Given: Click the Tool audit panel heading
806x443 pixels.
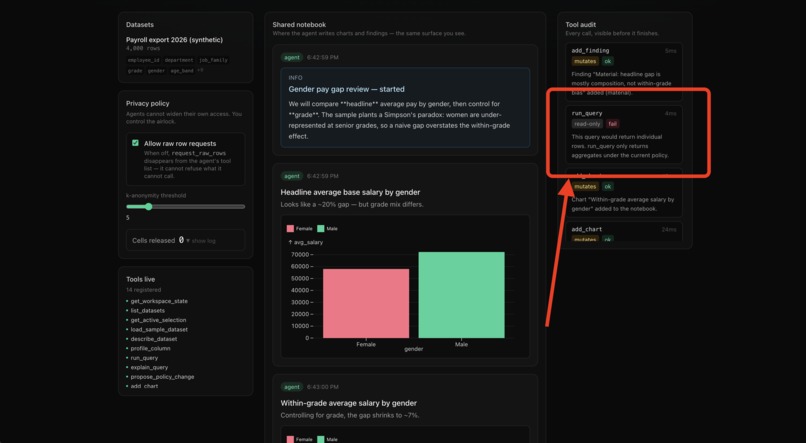Looking at the screenshot, I should (x=581, y=25).
